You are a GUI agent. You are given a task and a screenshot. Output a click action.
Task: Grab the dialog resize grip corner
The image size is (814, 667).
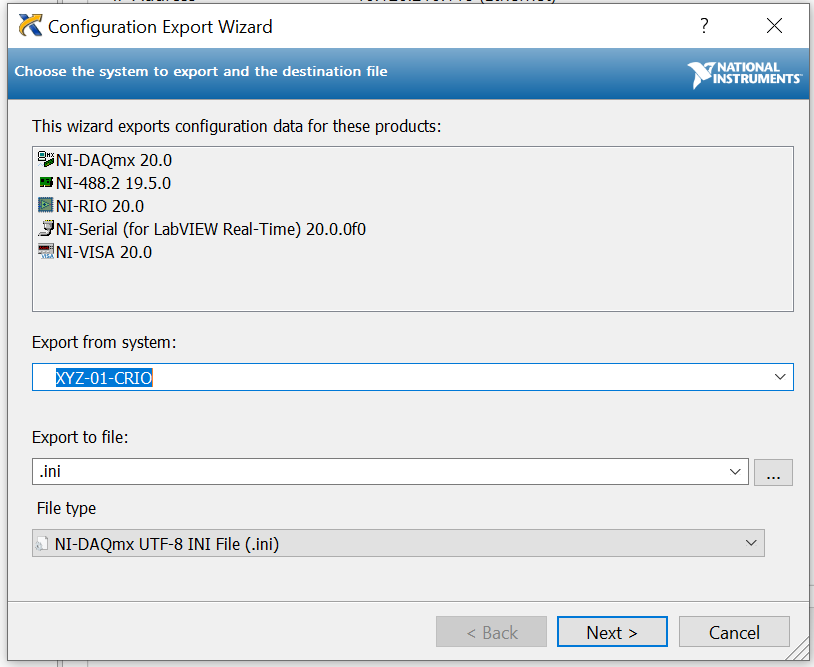click(x=798, y=650)
